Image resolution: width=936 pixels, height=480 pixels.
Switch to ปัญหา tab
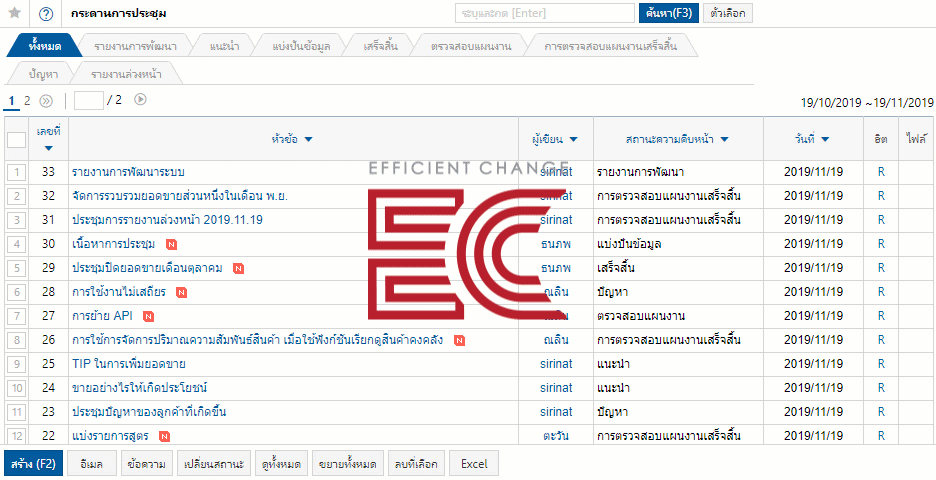44,75
